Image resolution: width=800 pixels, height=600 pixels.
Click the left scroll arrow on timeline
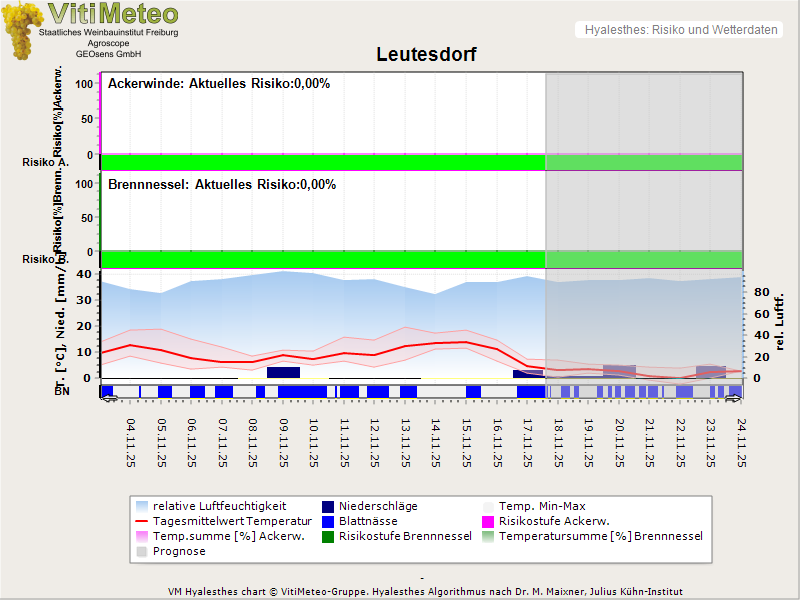109,398
